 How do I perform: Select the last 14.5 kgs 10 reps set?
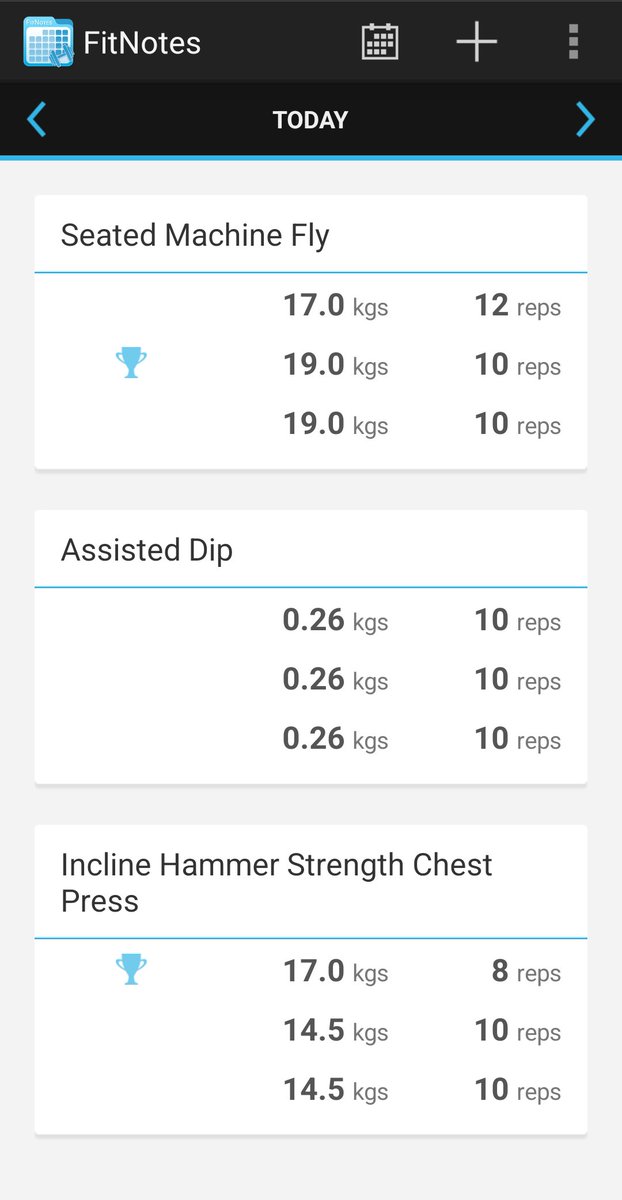point(311,1090)
